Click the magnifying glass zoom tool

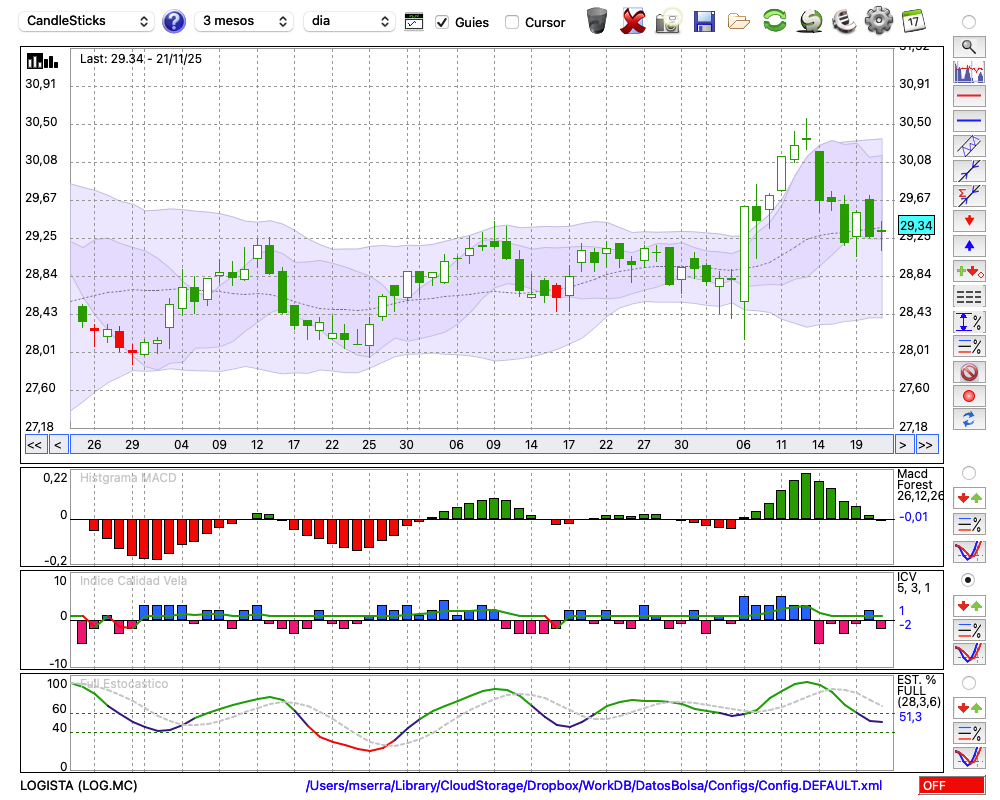coord(968,46)
